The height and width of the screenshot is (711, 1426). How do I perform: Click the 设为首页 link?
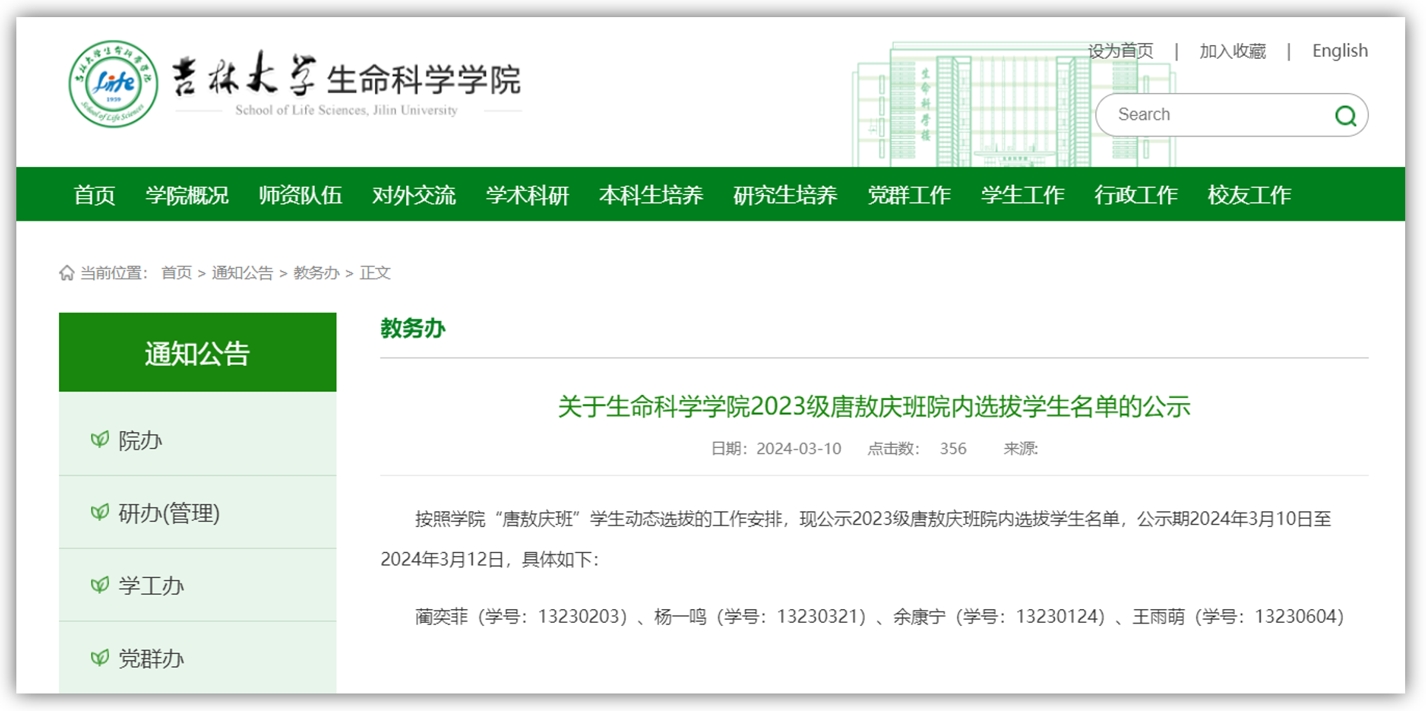1120,51
